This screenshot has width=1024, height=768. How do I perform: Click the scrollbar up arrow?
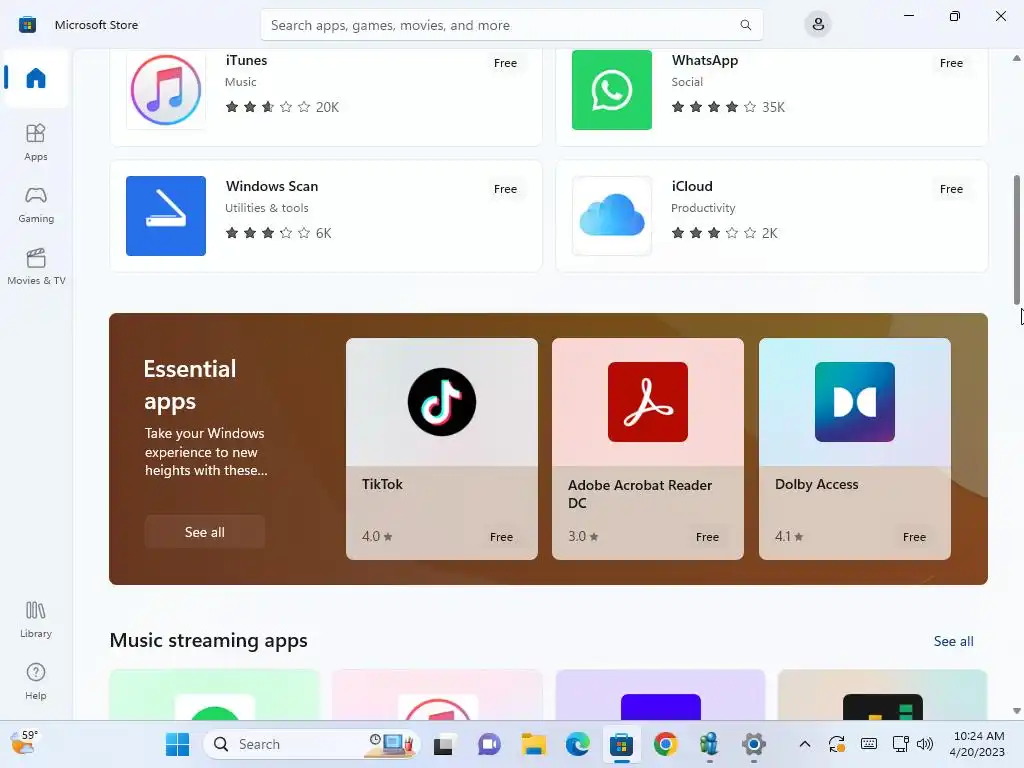click(1017, 58)
